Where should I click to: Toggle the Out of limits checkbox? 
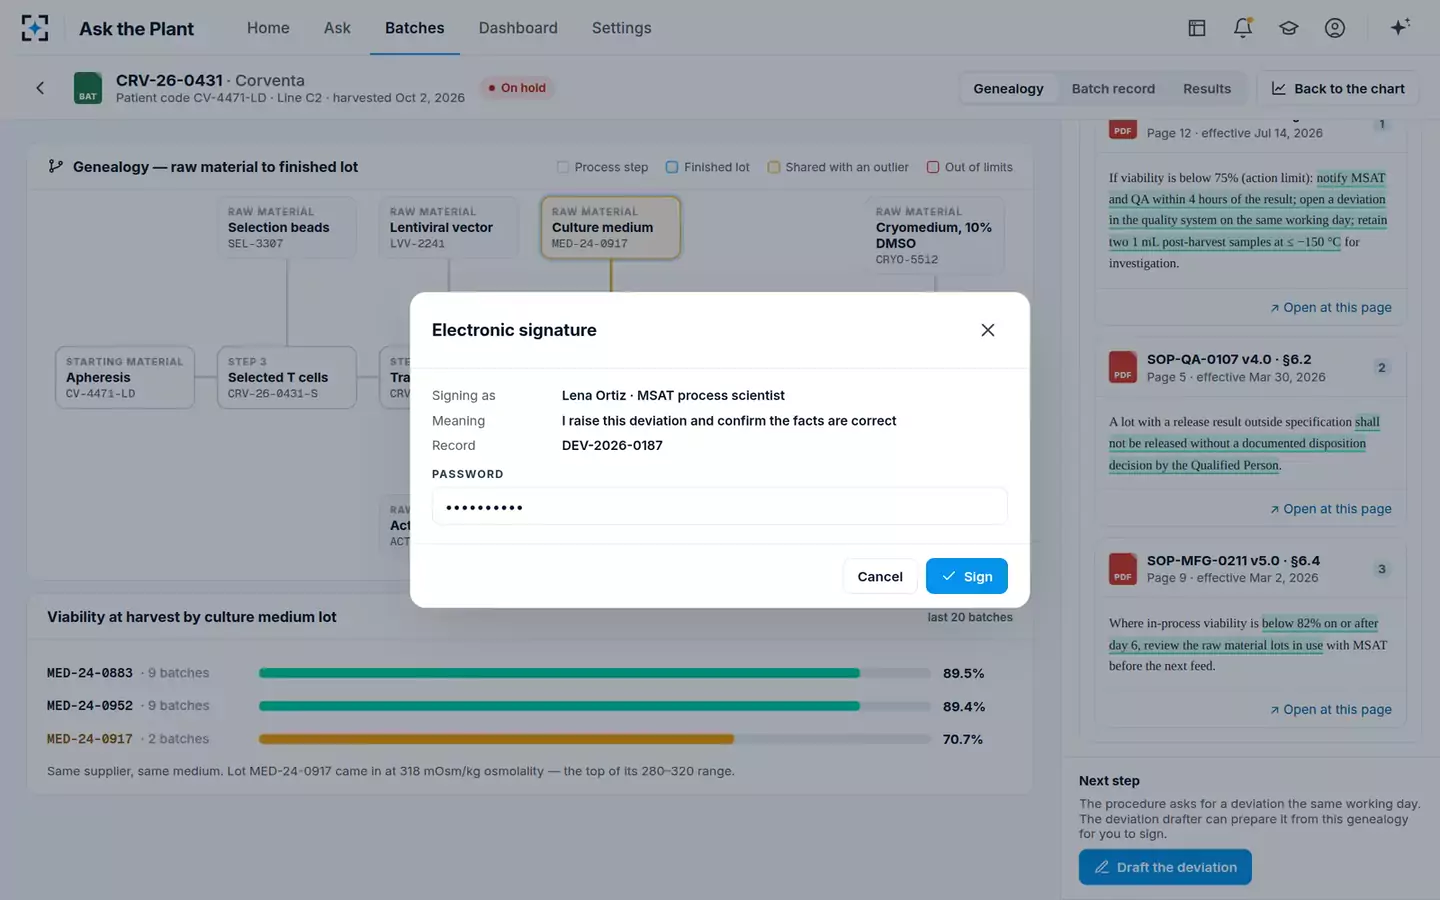tap(933, 167)
